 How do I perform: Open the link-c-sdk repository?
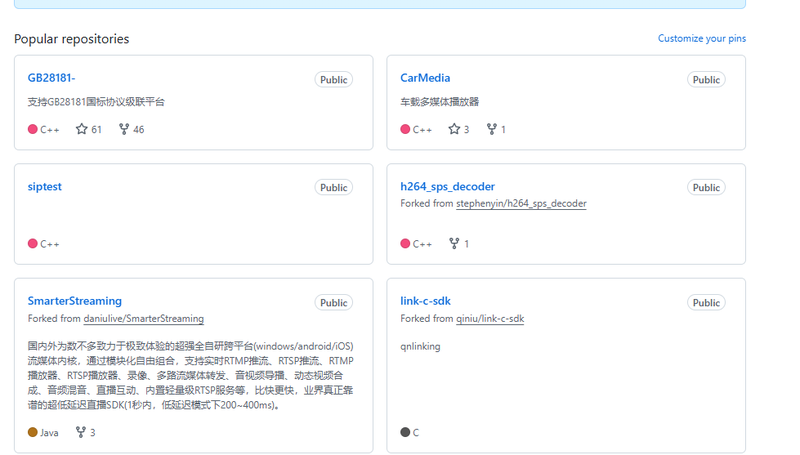[425, 301]
